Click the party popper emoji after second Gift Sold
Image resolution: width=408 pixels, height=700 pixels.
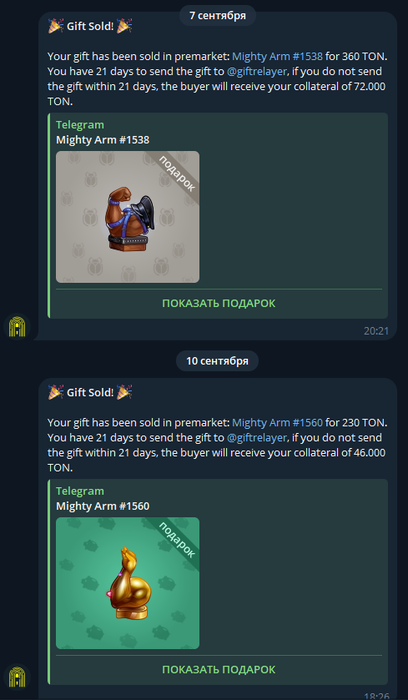[x=125, y=392]
